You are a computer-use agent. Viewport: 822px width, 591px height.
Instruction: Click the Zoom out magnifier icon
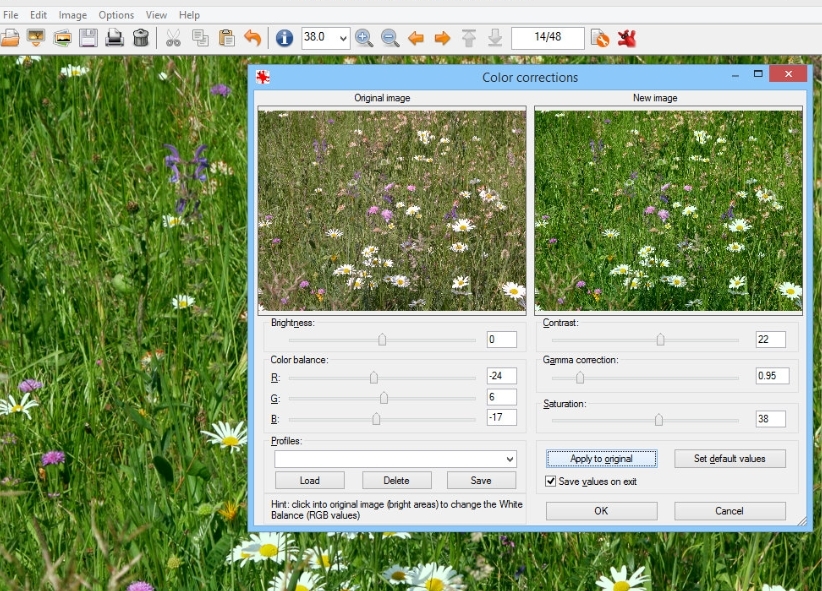coord(390,38)
